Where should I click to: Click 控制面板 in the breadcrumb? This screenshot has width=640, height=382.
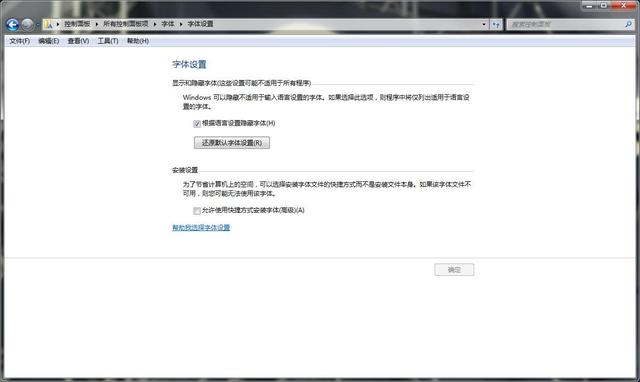pyautogui.click(x=77, y=24)
